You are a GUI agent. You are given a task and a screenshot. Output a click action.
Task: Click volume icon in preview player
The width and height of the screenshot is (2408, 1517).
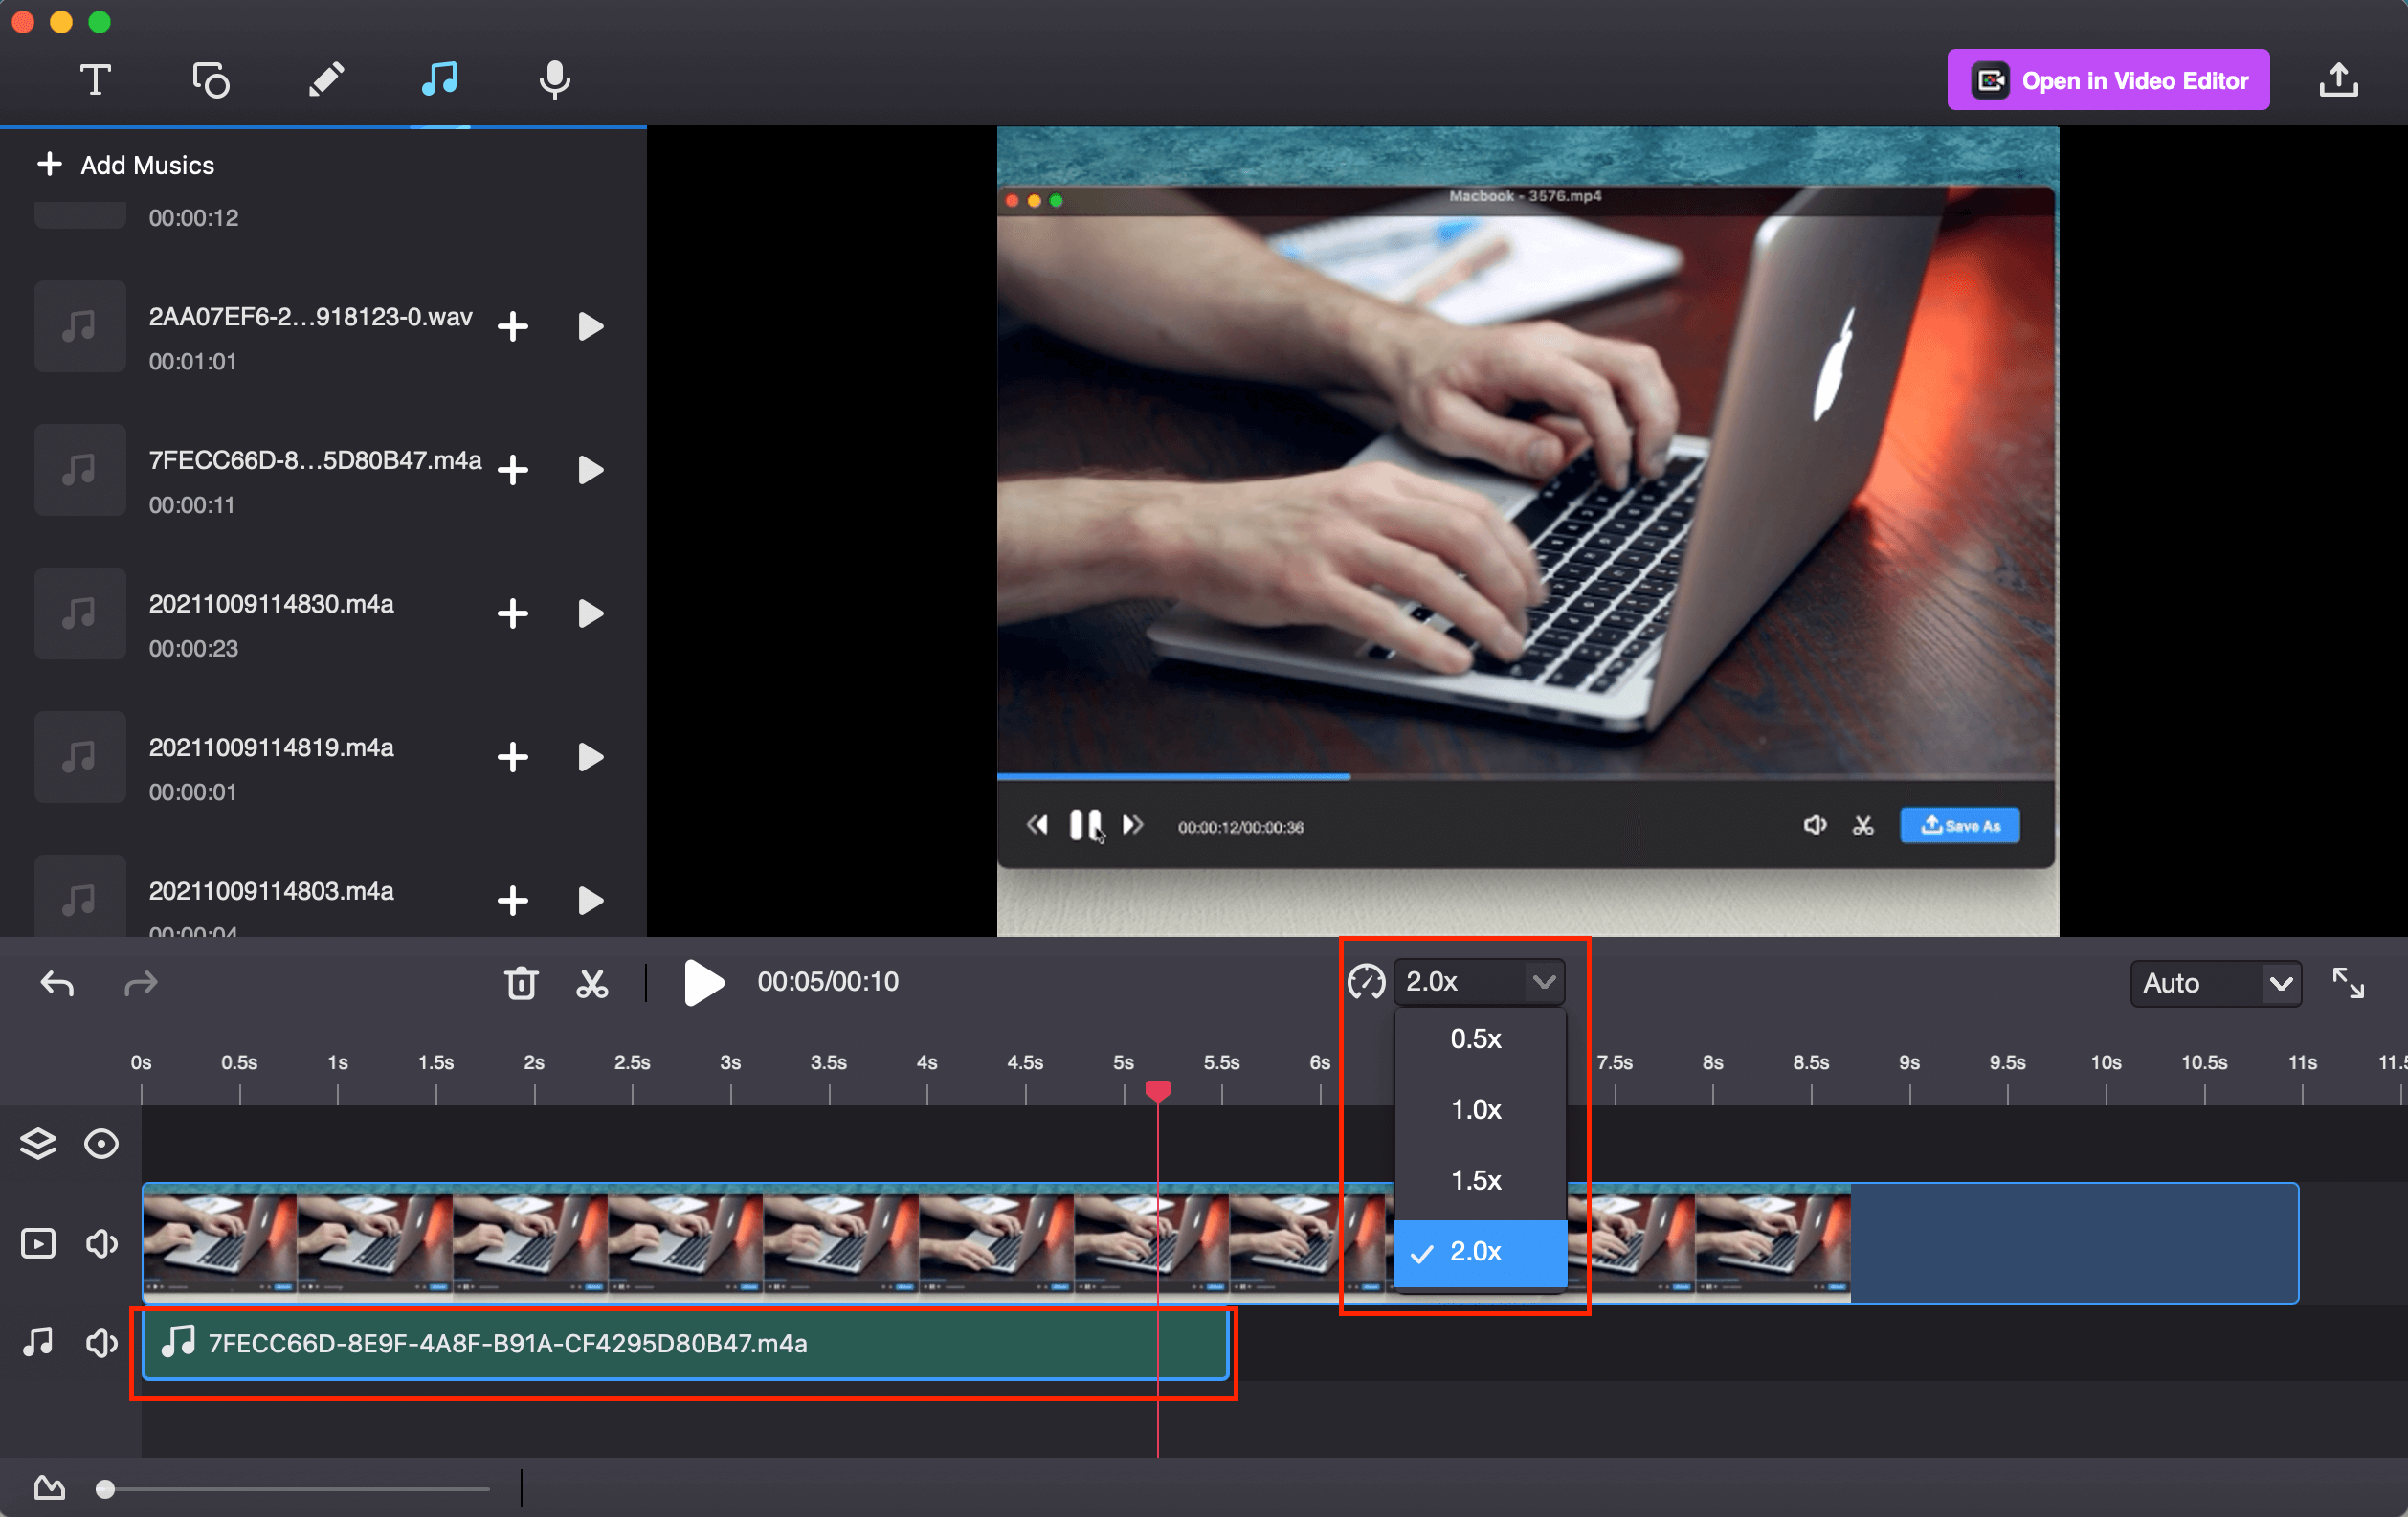click(x=1814, y=825)
